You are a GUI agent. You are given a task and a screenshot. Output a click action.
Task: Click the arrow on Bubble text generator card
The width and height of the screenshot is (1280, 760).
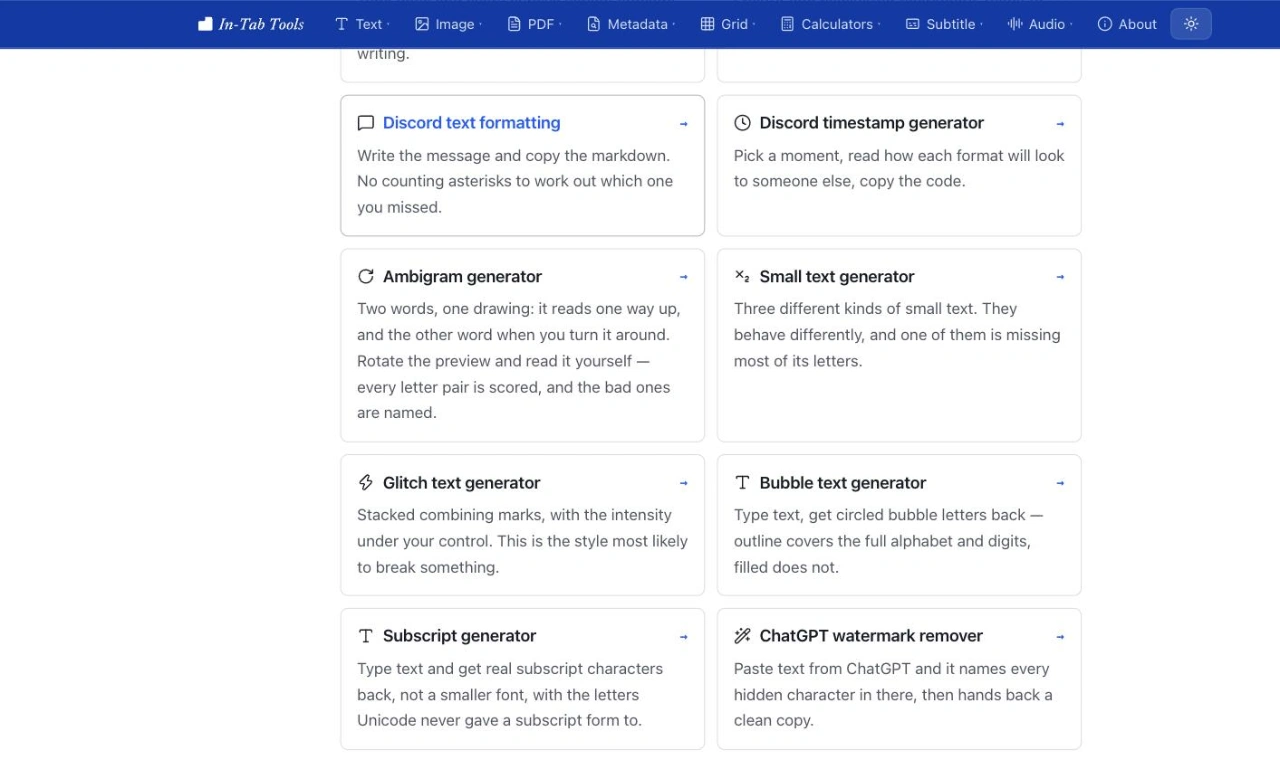(x=1060, y=483)
